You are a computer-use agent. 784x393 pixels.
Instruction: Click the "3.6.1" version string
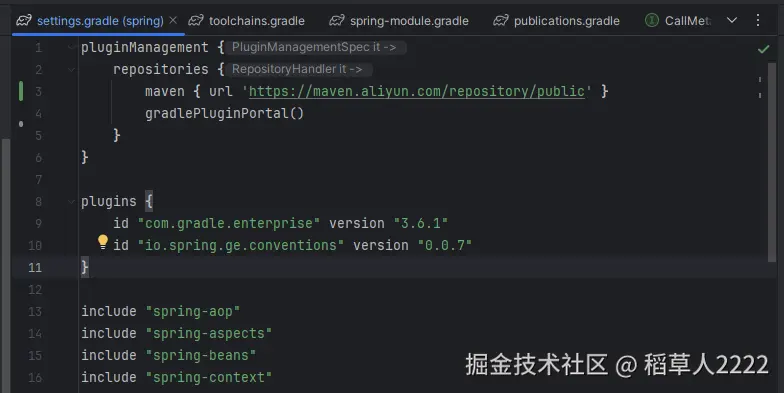click(420, 224)
